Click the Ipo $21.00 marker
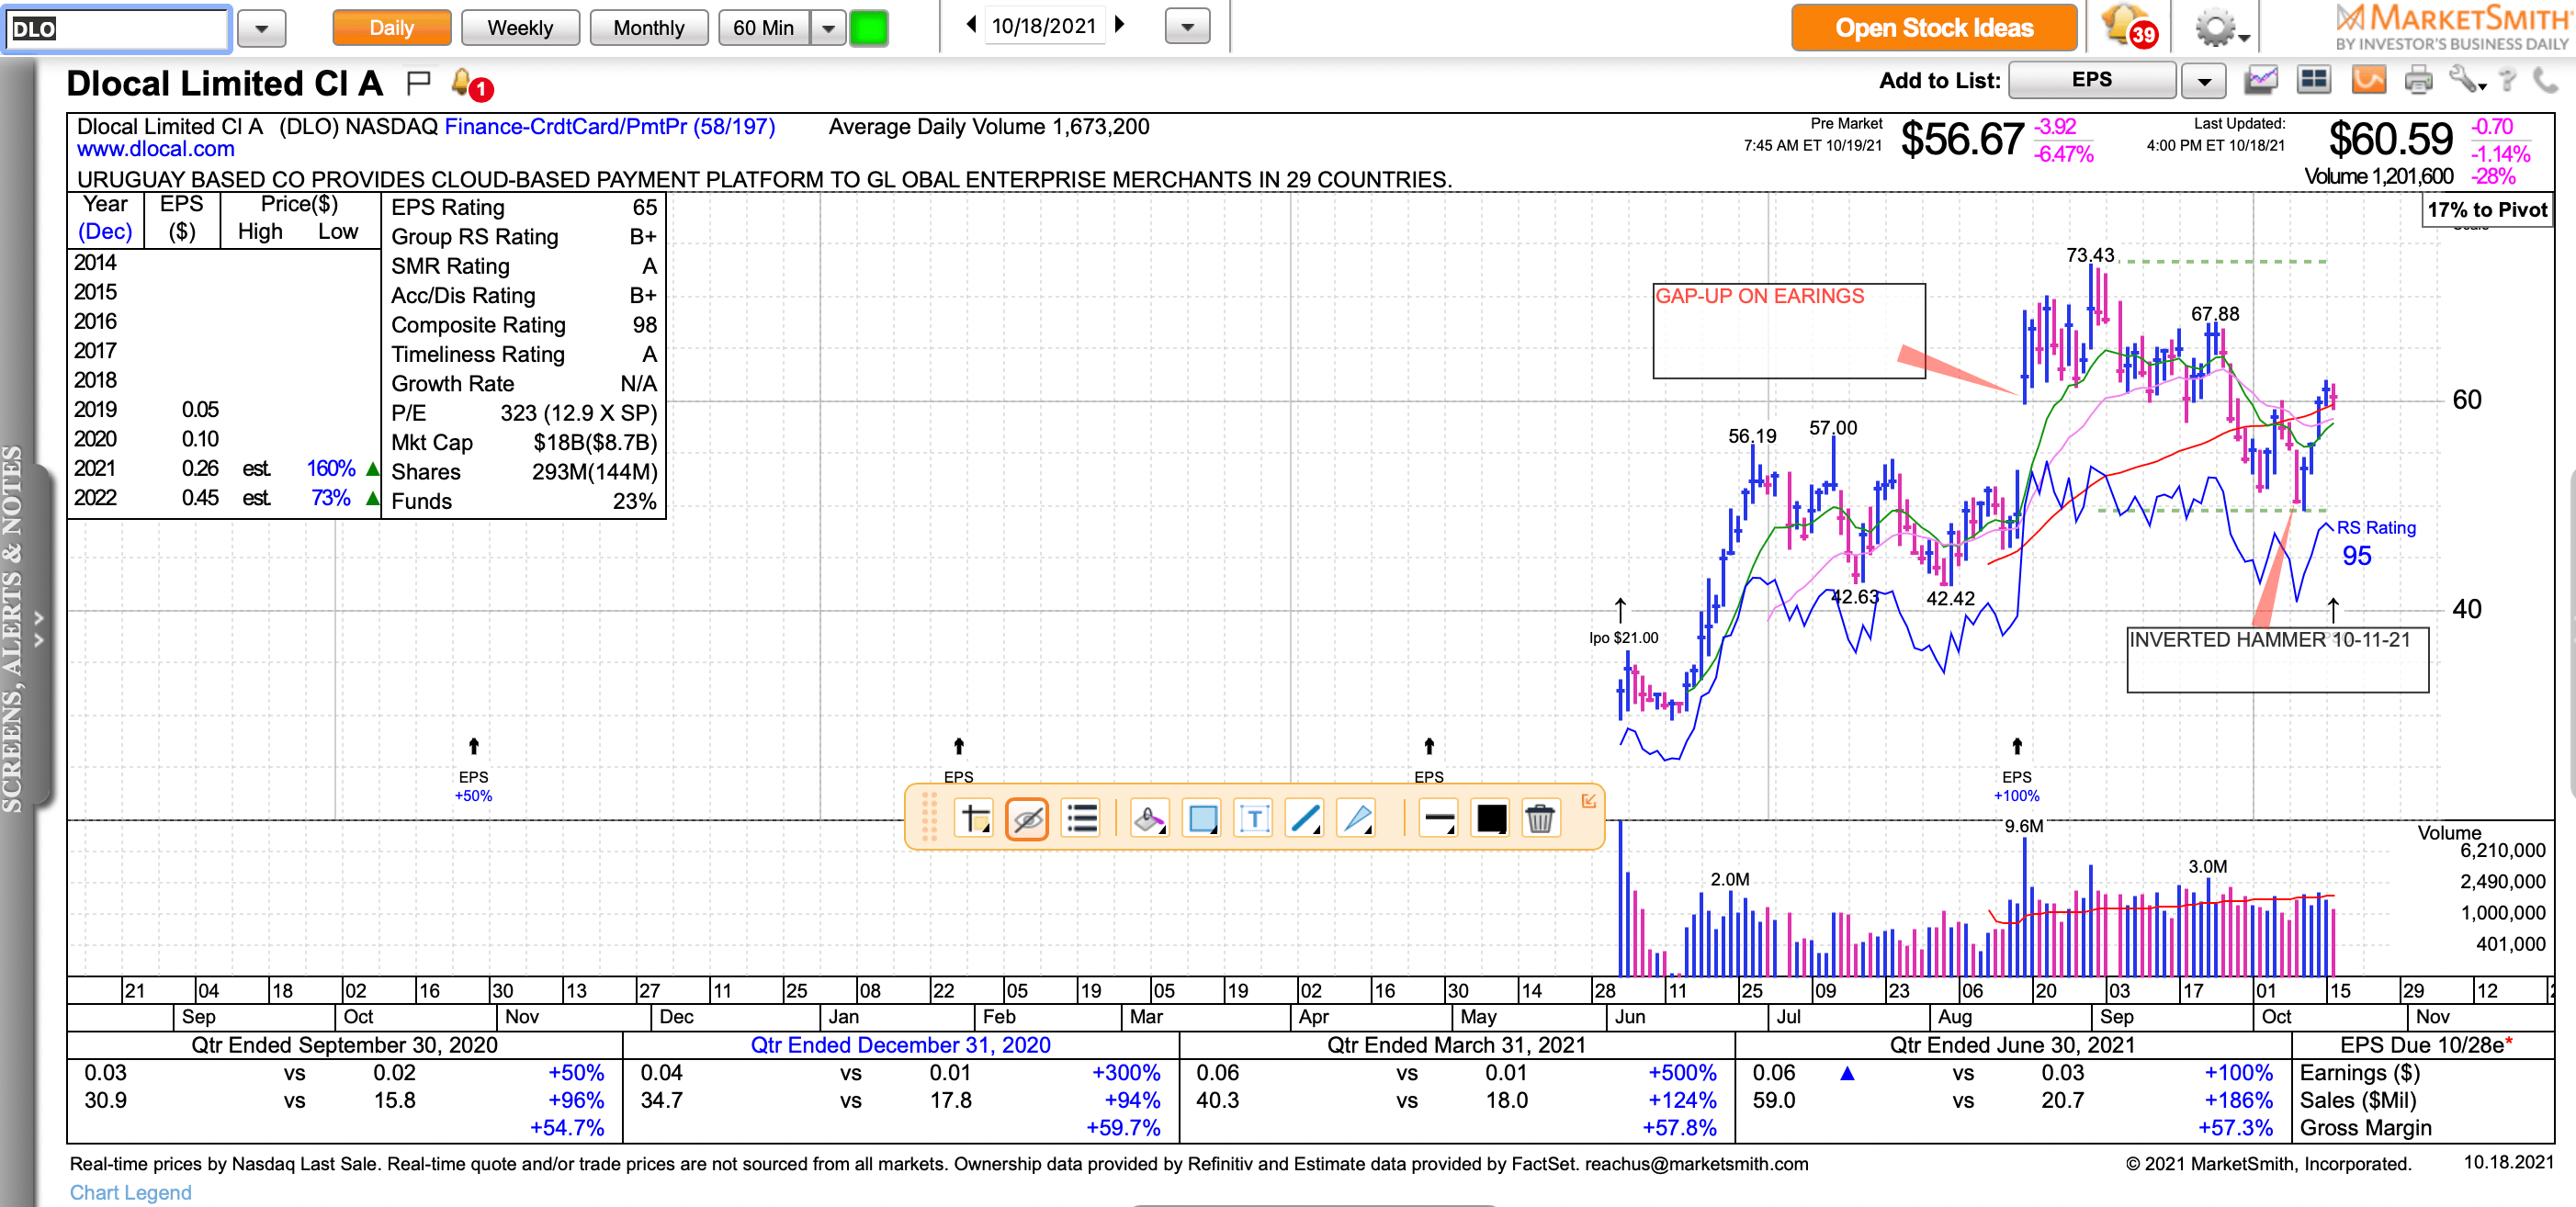The image size is (2576, 1207). coord(1623,638)
